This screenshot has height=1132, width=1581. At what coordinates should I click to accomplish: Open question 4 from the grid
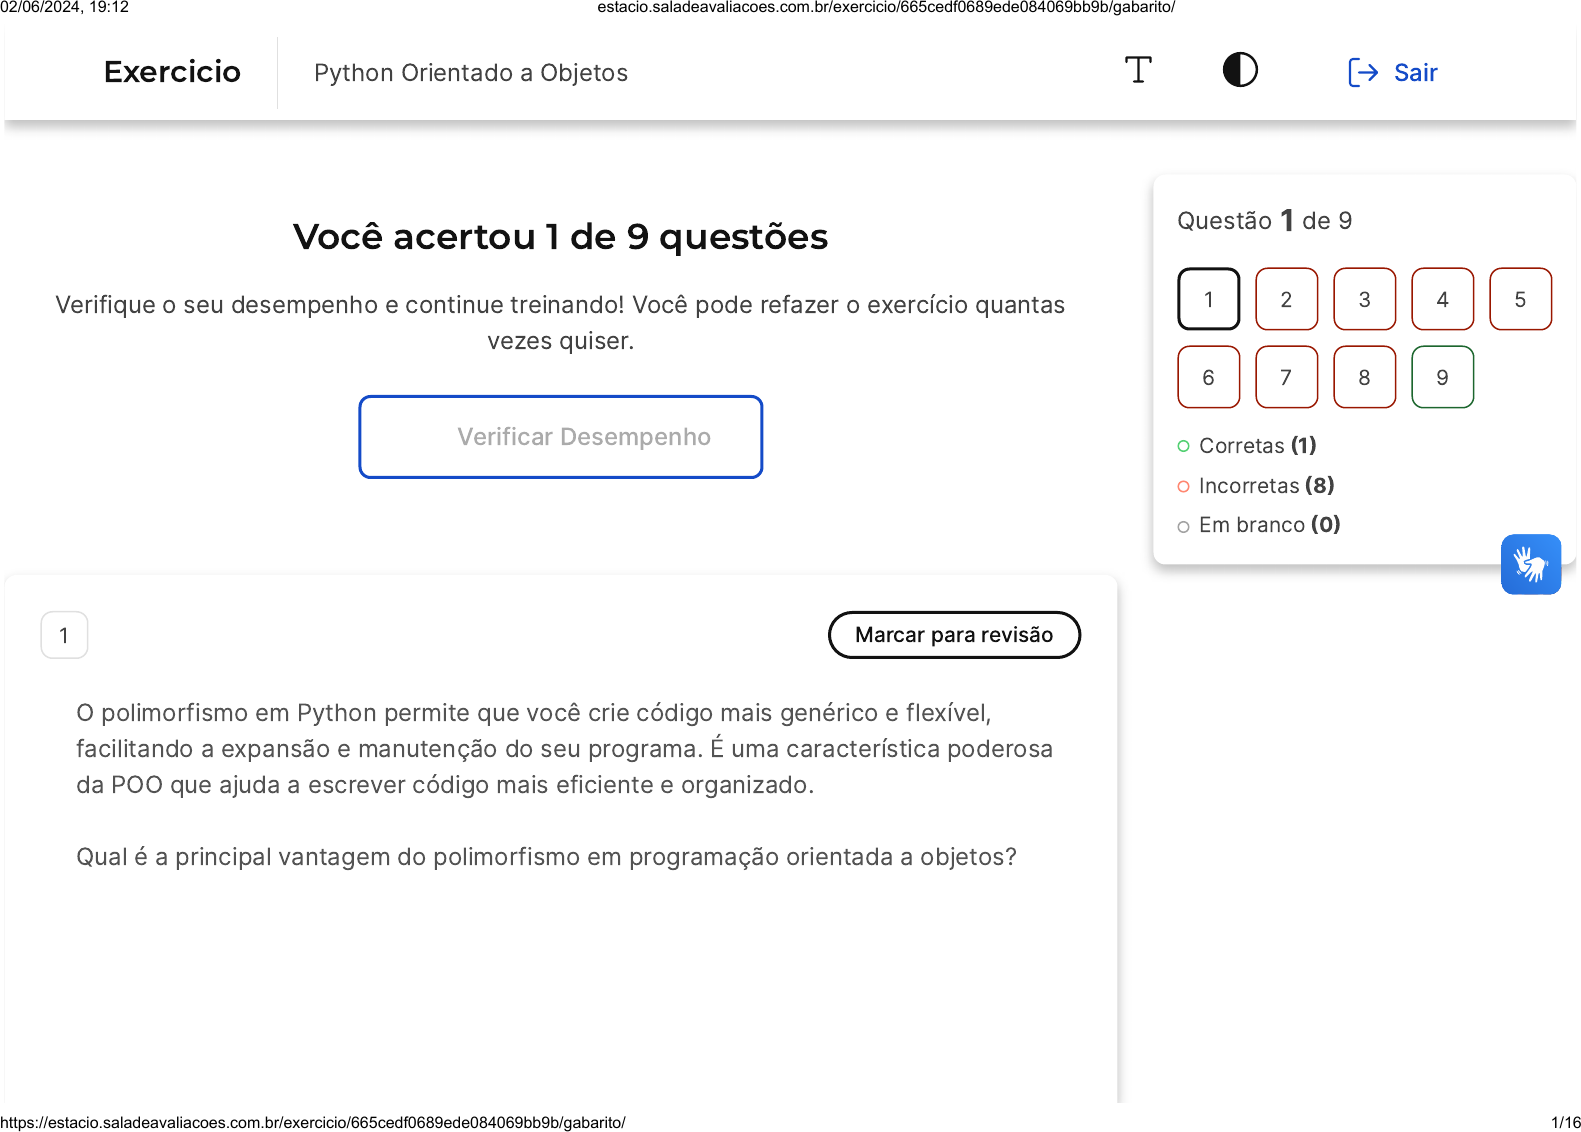1442,299
